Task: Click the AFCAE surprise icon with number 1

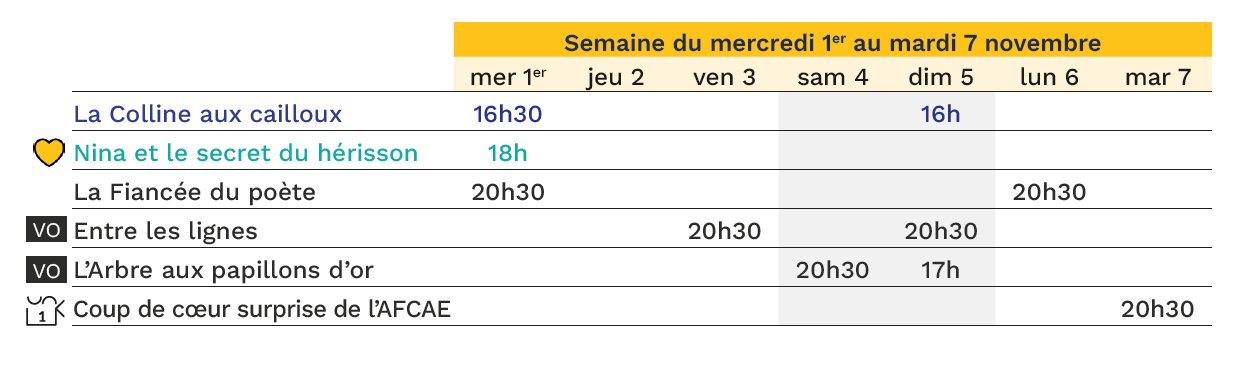Action: coord(44,309)
